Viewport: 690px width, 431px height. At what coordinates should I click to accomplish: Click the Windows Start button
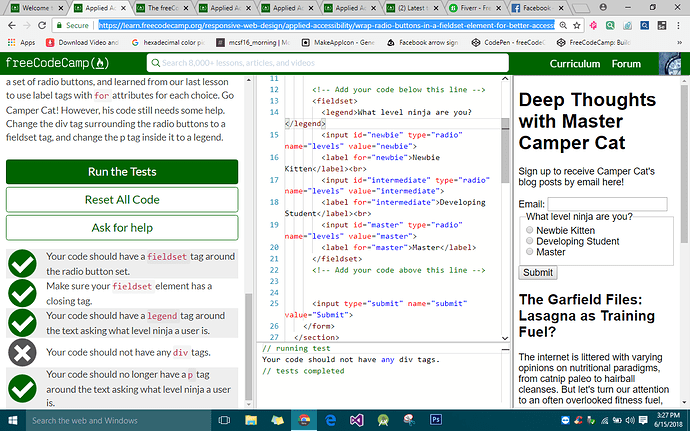(x=12, y=420)
